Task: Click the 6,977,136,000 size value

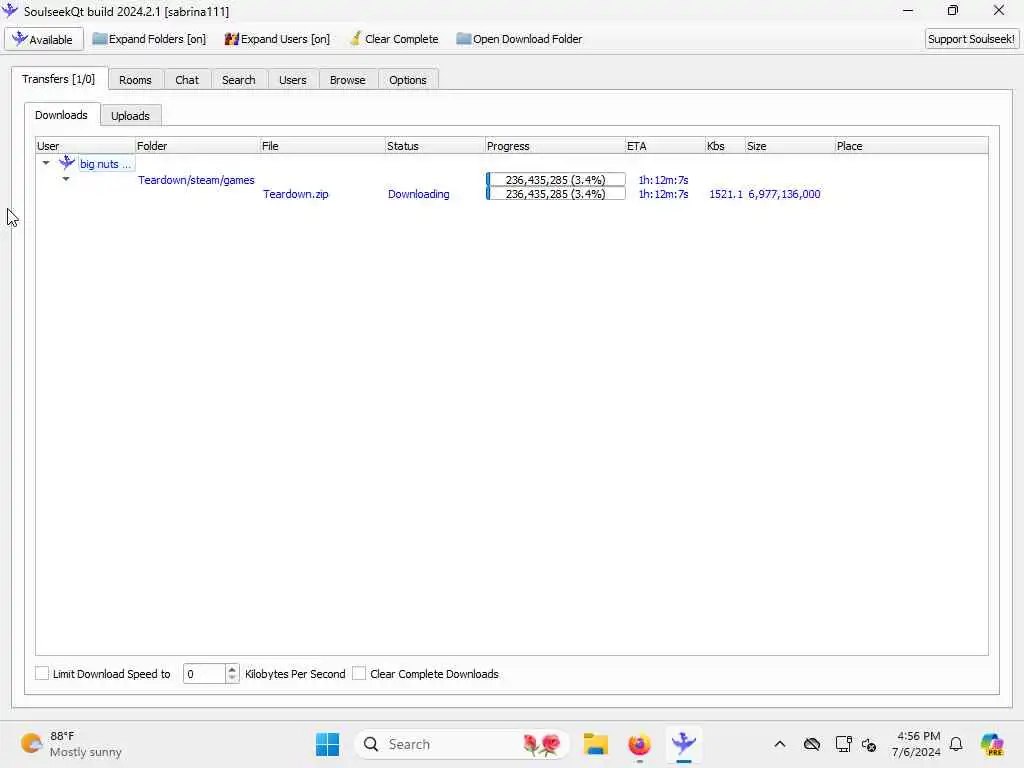Action: pos(784,194)
